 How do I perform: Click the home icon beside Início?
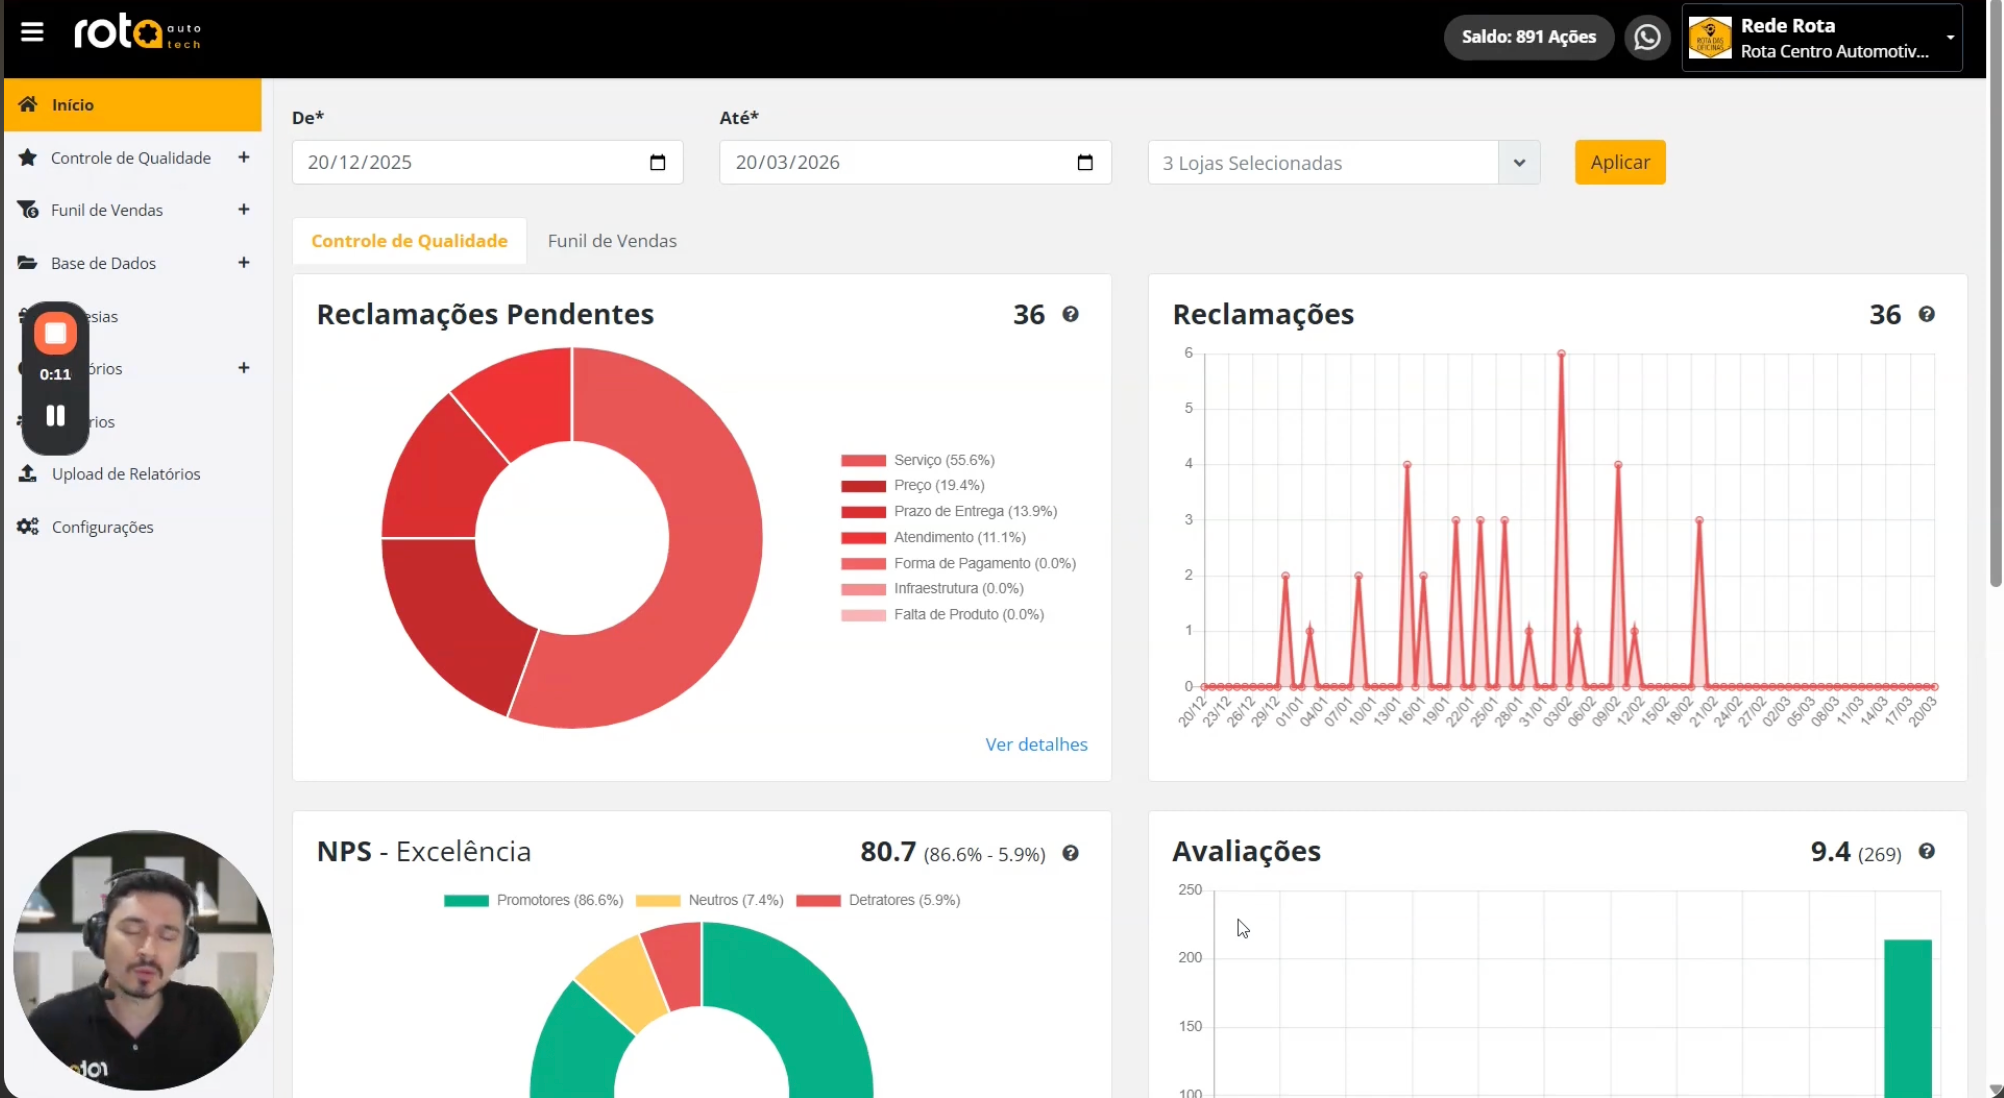(28, 104)
